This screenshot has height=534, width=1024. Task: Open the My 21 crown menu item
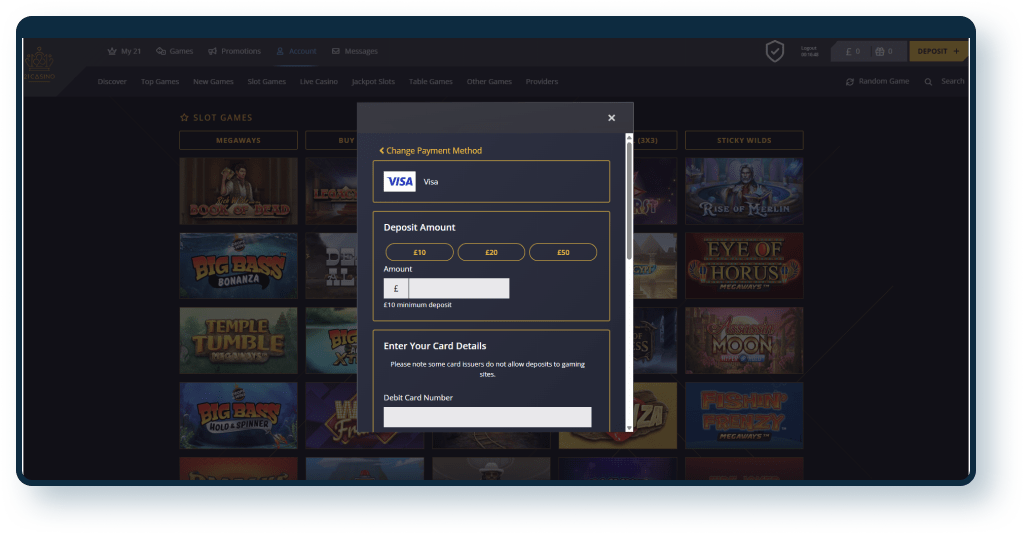point(124,51)
